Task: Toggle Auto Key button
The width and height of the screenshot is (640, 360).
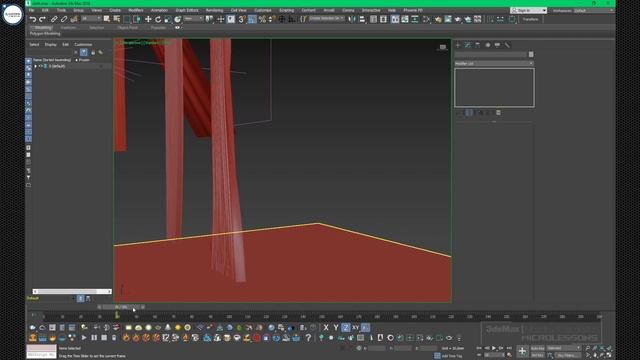Action: [537, 349]
